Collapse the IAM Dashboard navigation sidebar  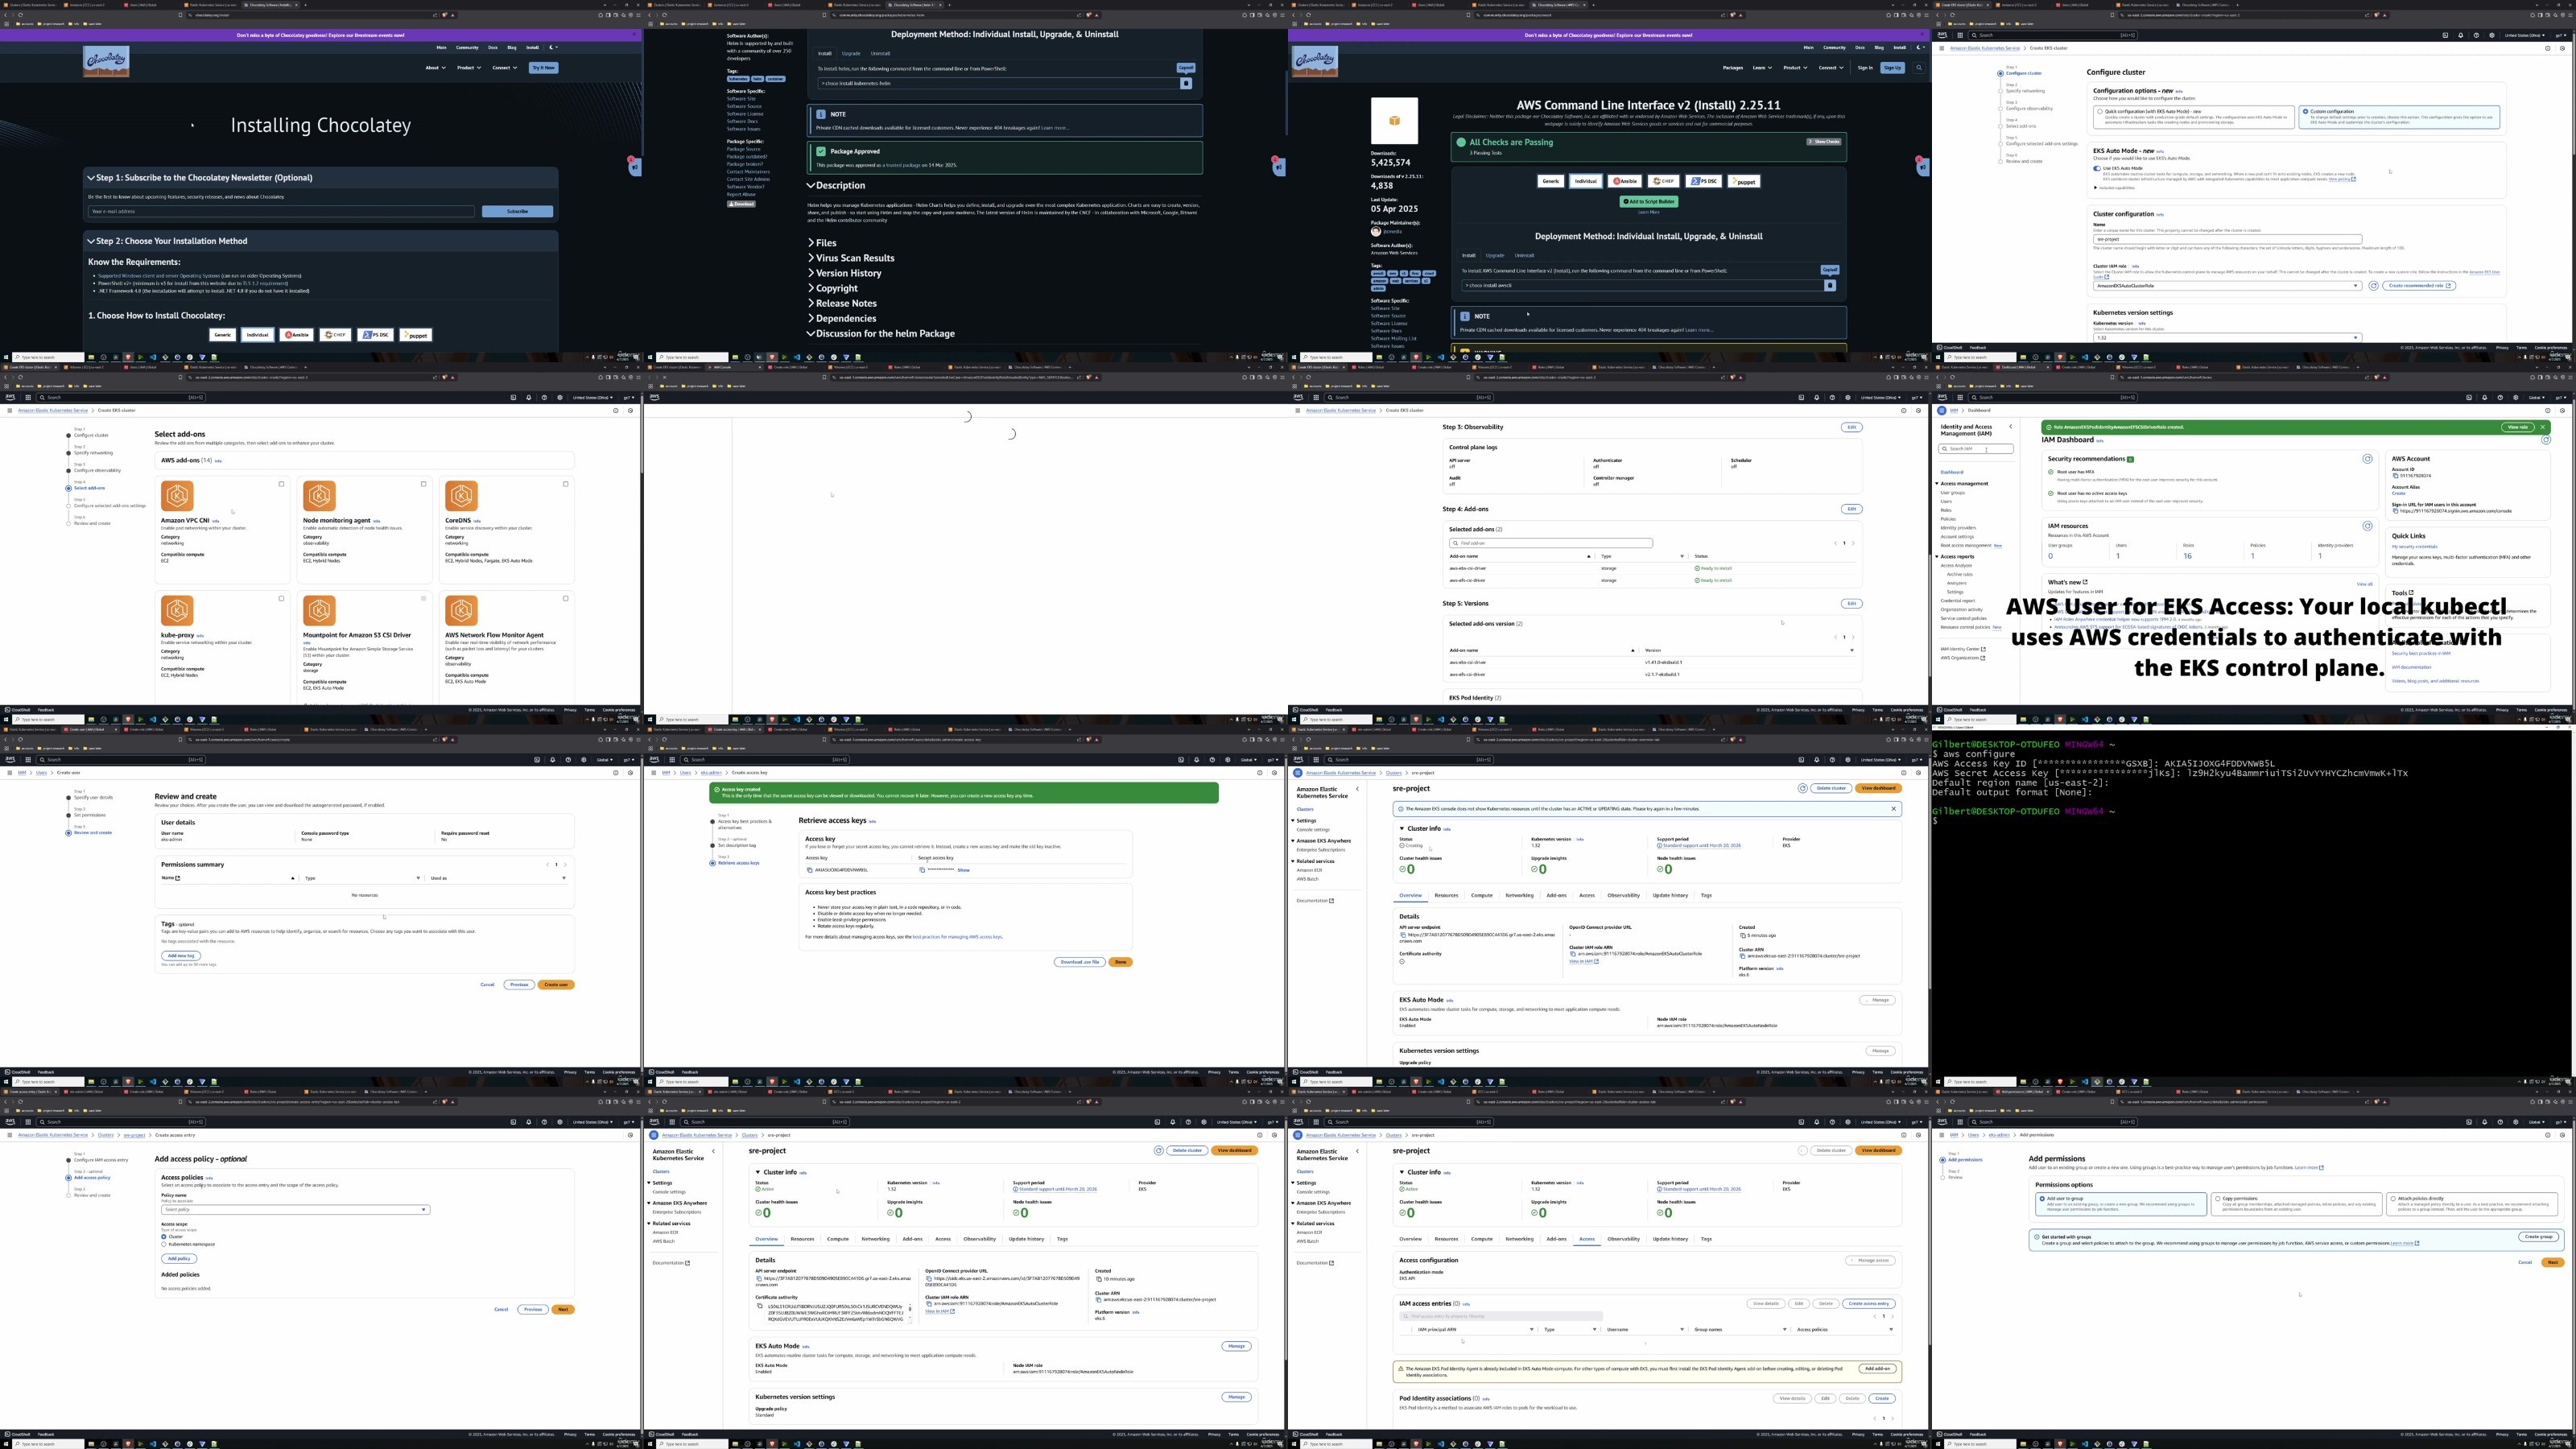tap(2010, 427)
